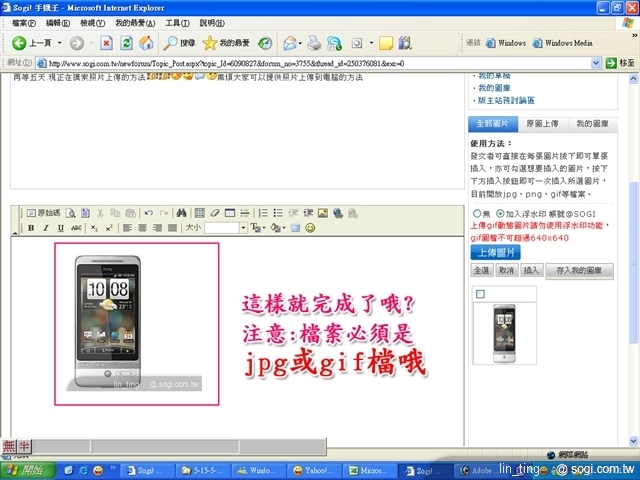This screenshot has height=480, width=640.
Task: Toggle bold formatting
Action: coord(31,228)
